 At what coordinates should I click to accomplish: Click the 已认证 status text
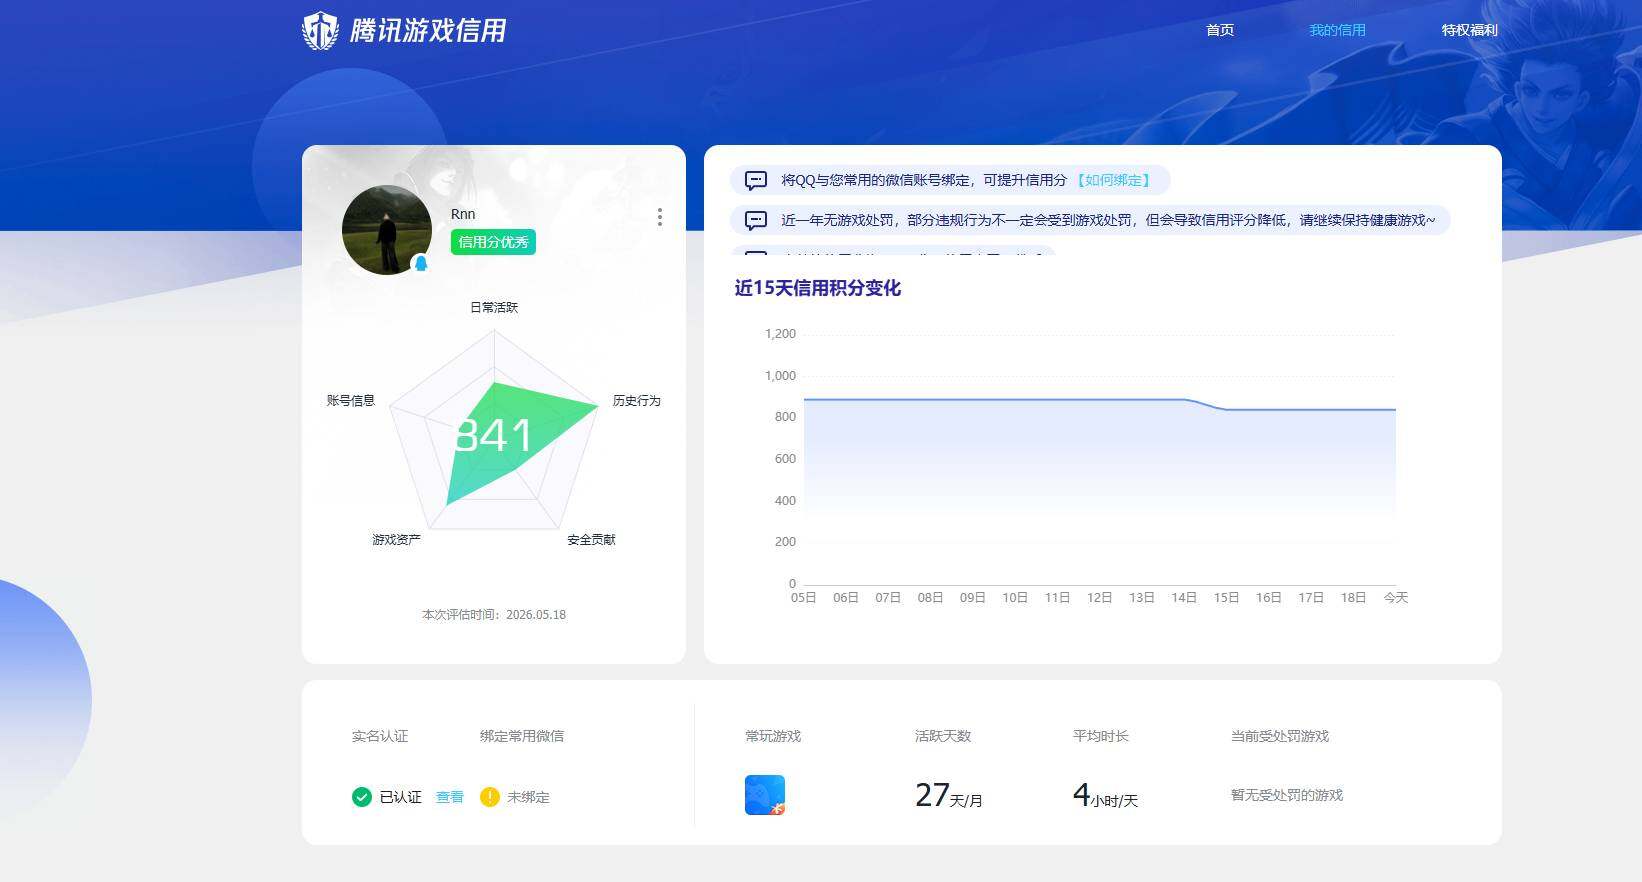click(400, 797)
